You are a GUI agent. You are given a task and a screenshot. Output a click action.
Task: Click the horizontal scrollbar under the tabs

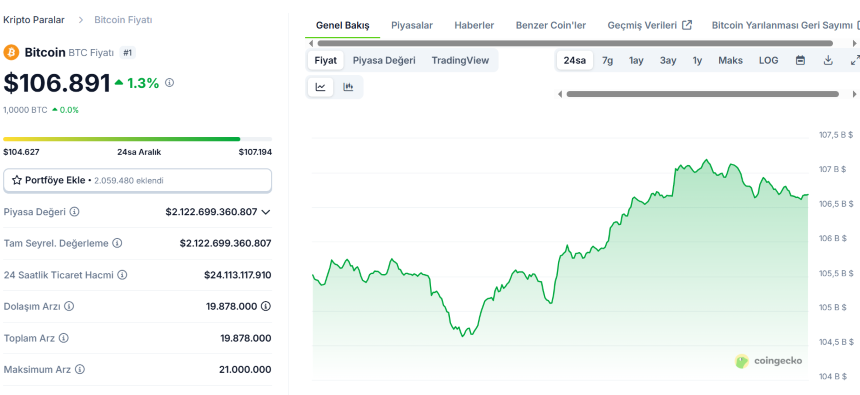(x=575, y=43)
